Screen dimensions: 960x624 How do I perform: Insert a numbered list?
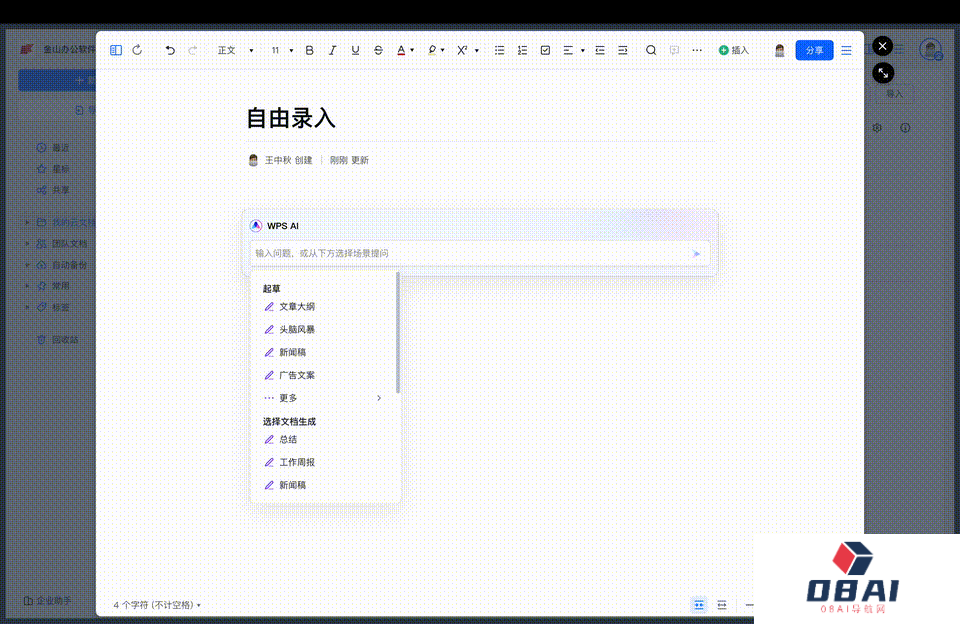click(x=522, y=50)
